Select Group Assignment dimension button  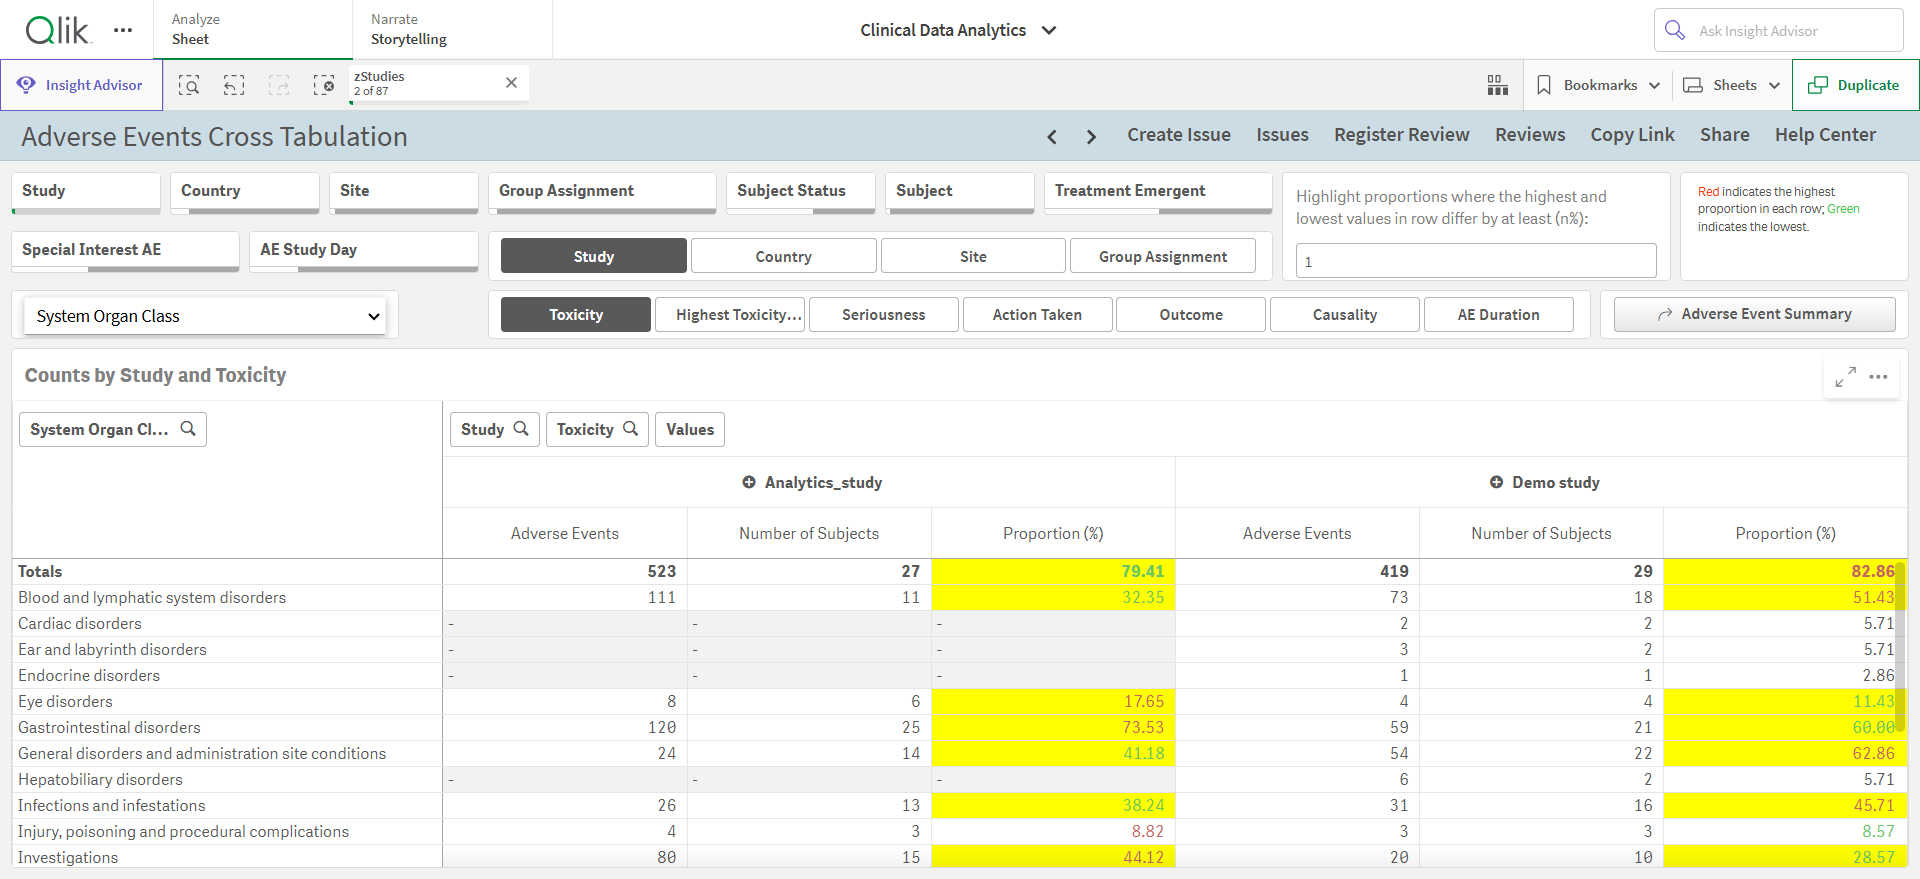(x=1163, y=256)
